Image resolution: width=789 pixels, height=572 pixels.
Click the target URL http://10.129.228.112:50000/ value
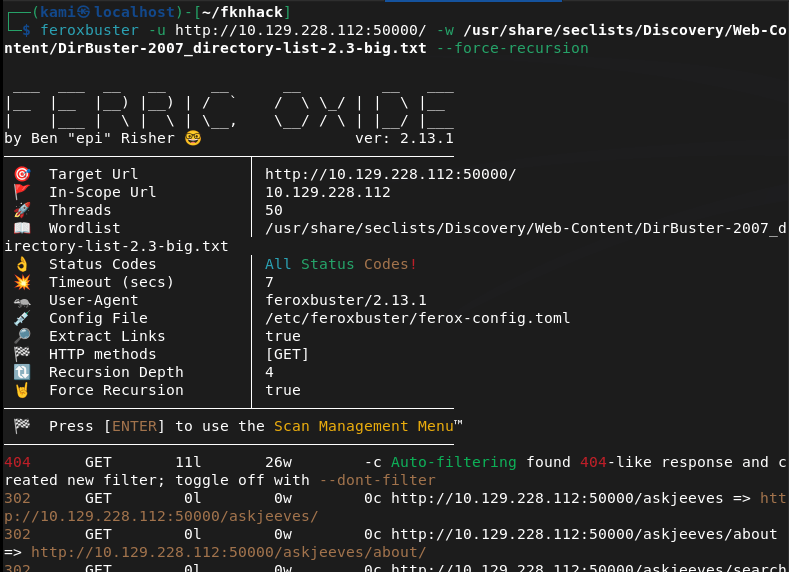point(390,174)
